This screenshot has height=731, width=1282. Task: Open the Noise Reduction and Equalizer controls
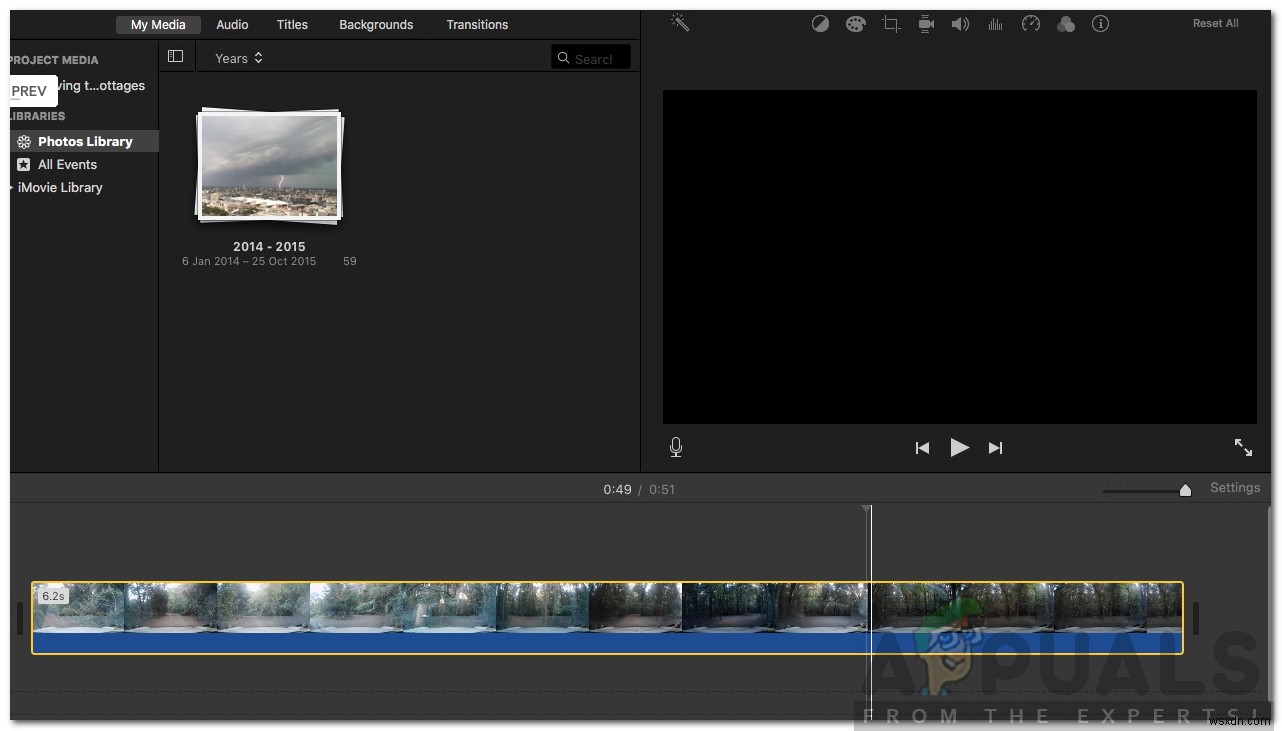click(x=996, y=23)
